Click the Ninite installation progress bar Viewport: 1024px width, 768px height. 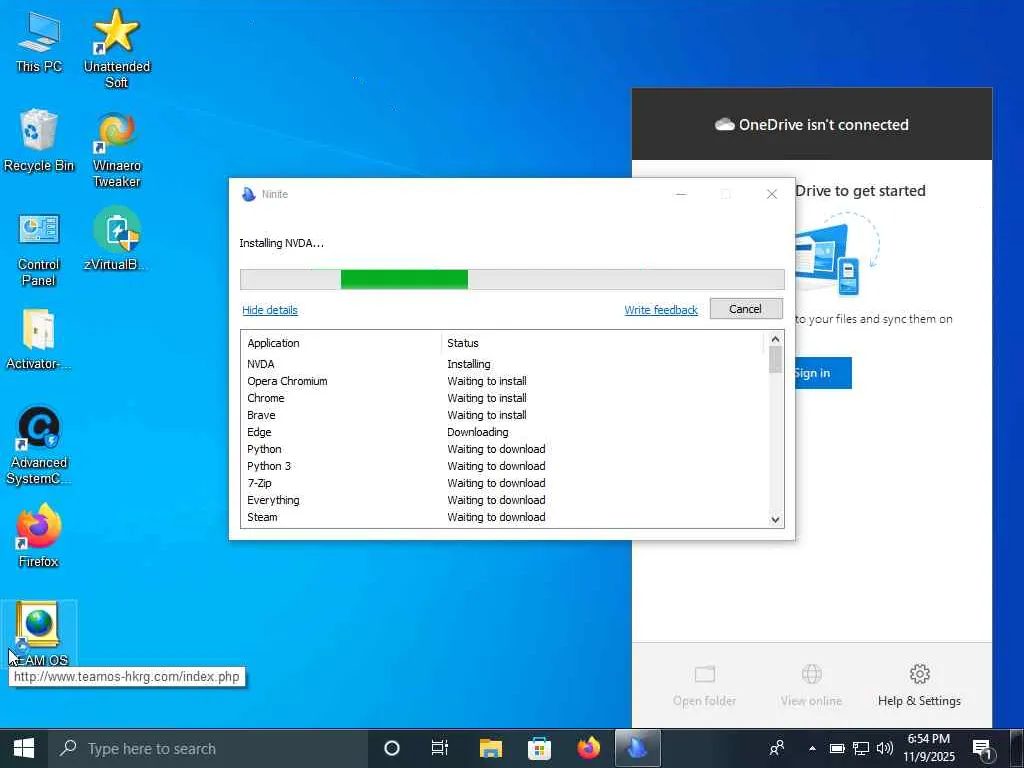[512, 280]
